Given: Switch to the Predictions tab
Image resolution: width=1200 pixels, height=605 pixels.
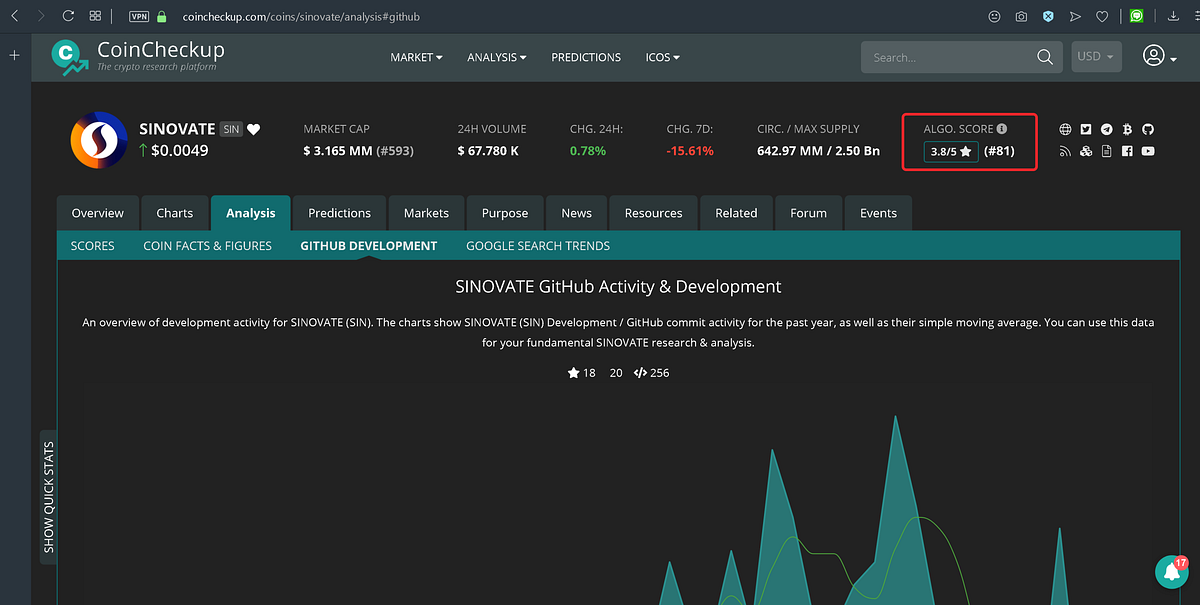Looking at the screenshot, I should point(339,213).
